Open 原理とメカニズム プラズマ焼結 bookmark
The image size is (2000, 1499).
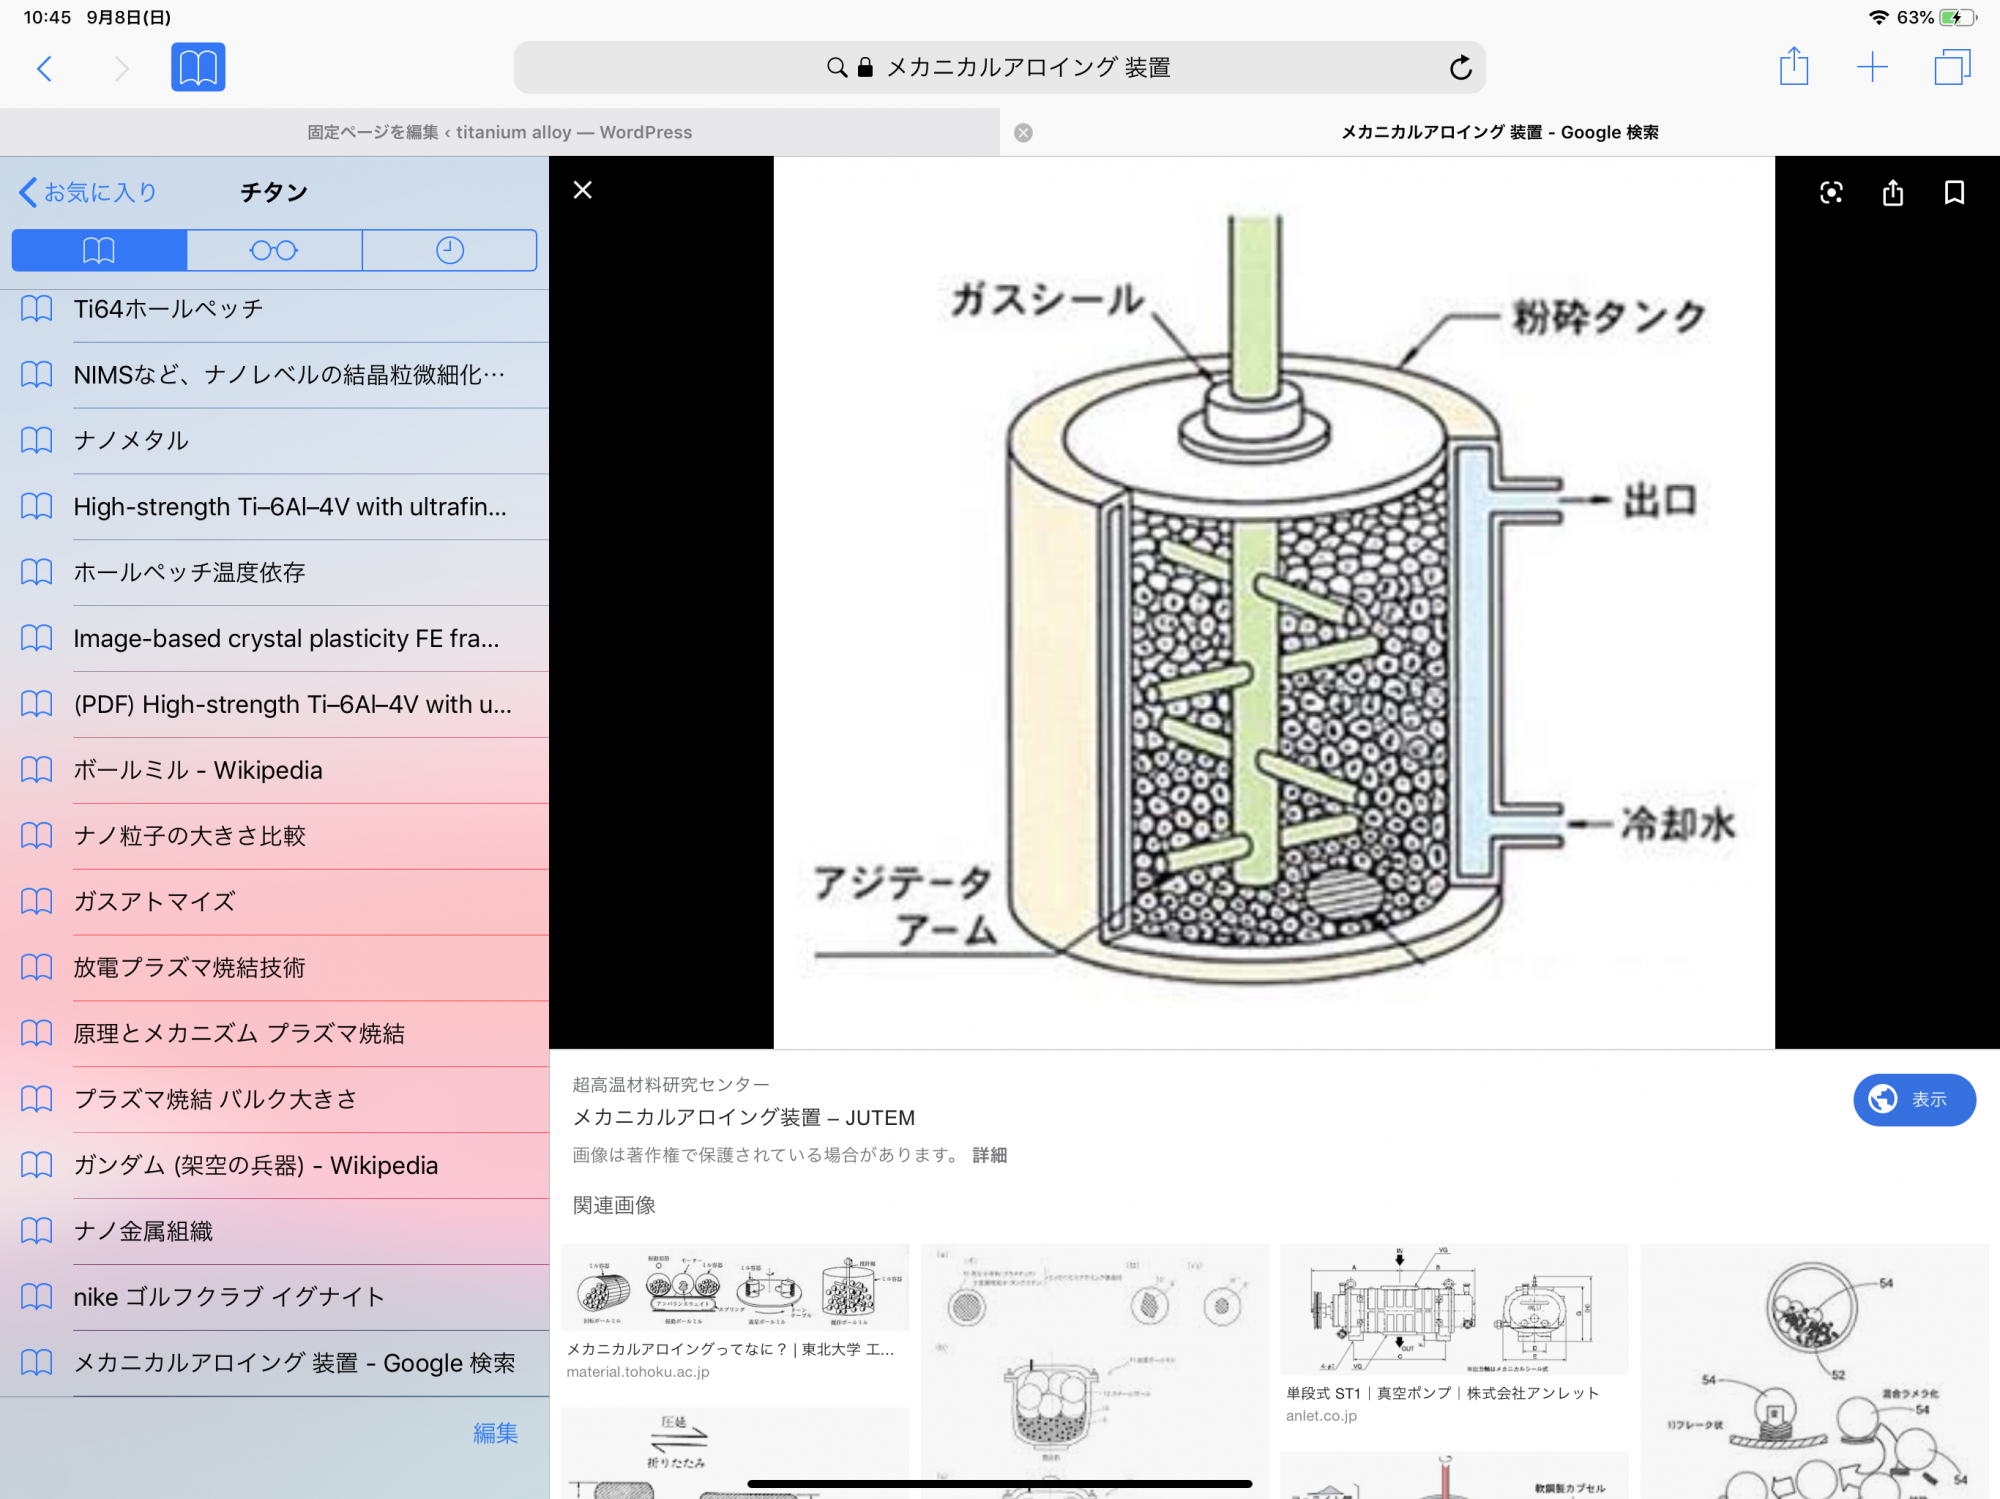(274, 1034)
